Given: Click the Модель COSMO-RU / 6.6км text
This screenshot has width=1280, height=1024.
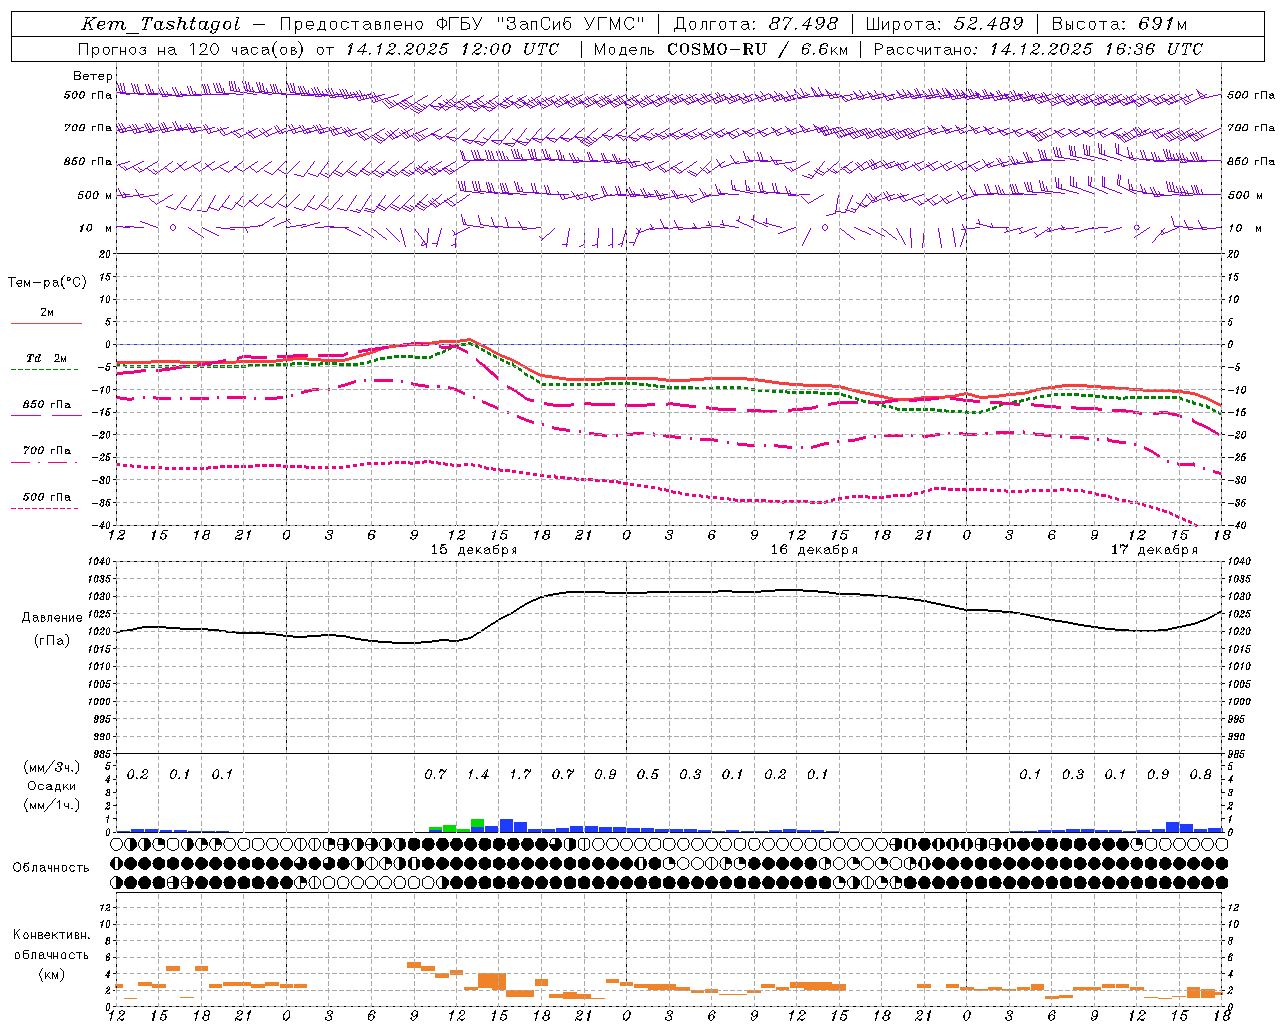Looking at the screenshot, I should coord(720,48).
